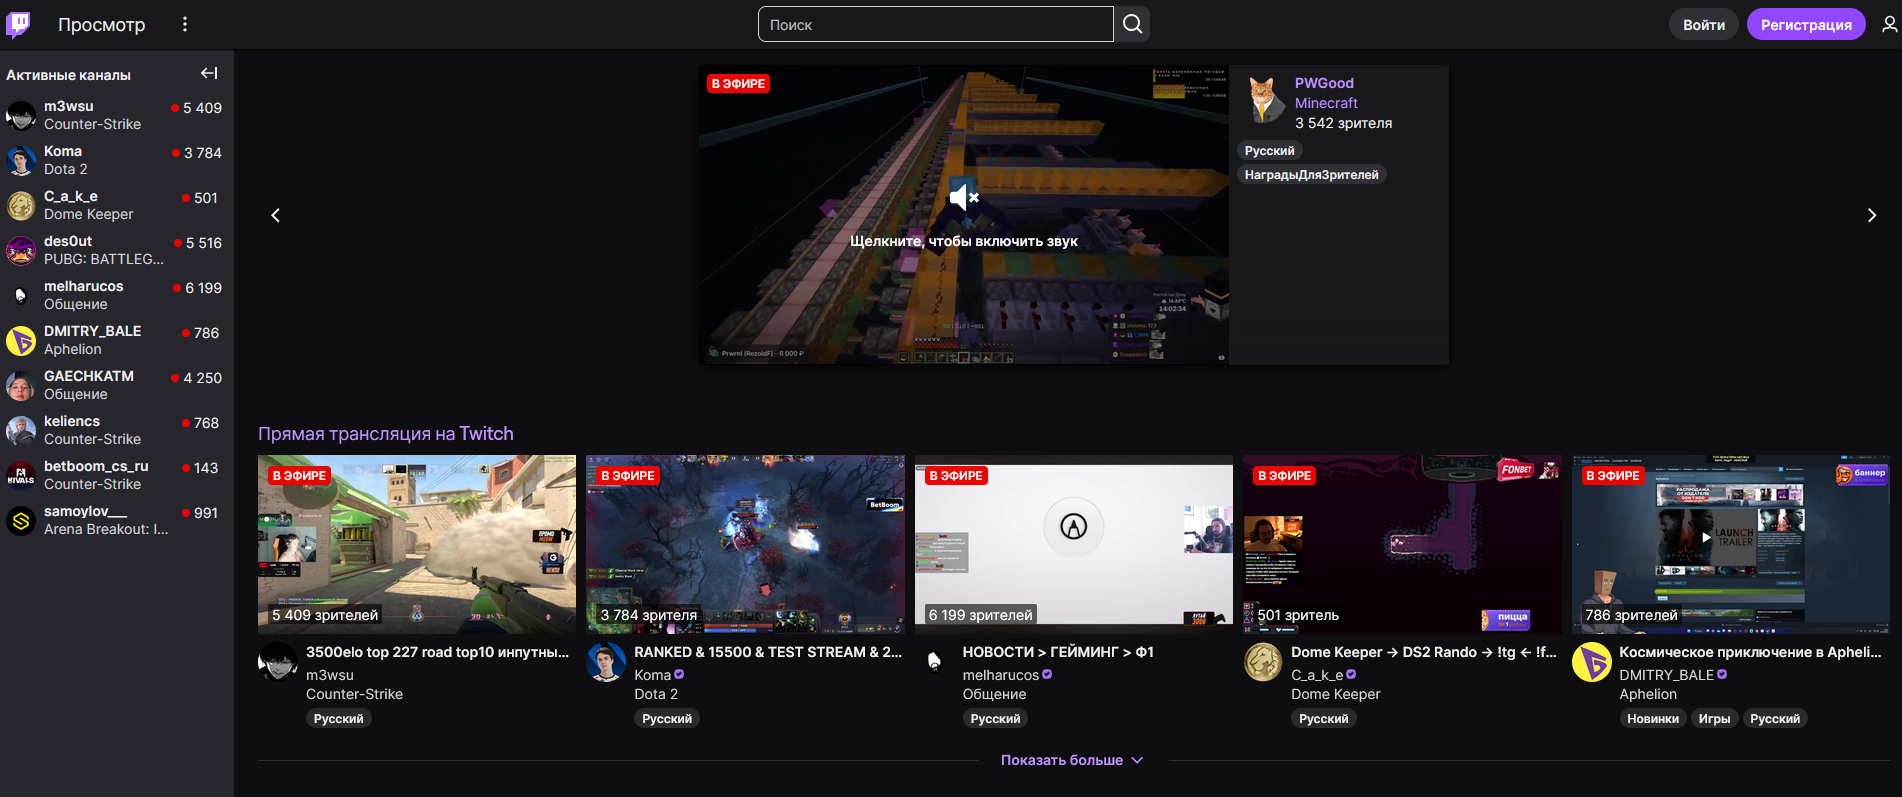
Task: Focus the Поиск search field
Action: 935,24
